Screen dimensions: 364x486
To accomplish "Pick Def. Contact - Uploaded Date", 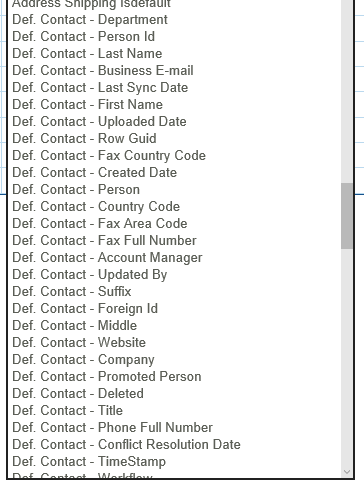I will tap(174, 122).
